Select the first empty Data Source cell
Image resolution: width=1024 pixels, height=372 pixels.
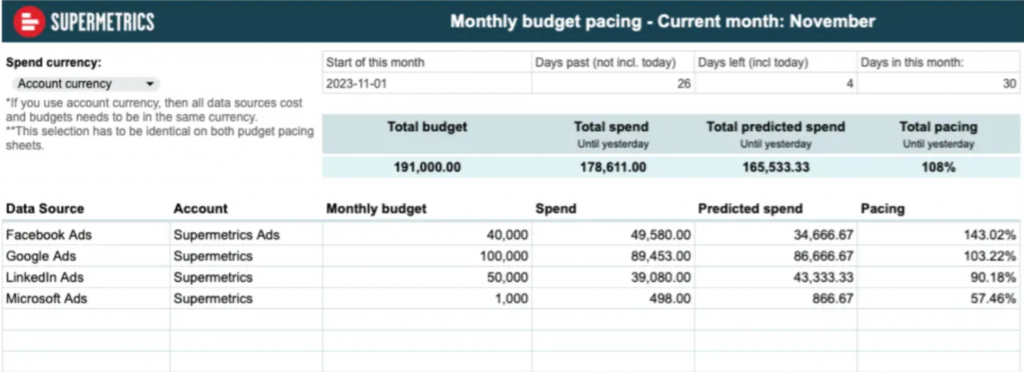pyautogui.click(x=86, y=319)
